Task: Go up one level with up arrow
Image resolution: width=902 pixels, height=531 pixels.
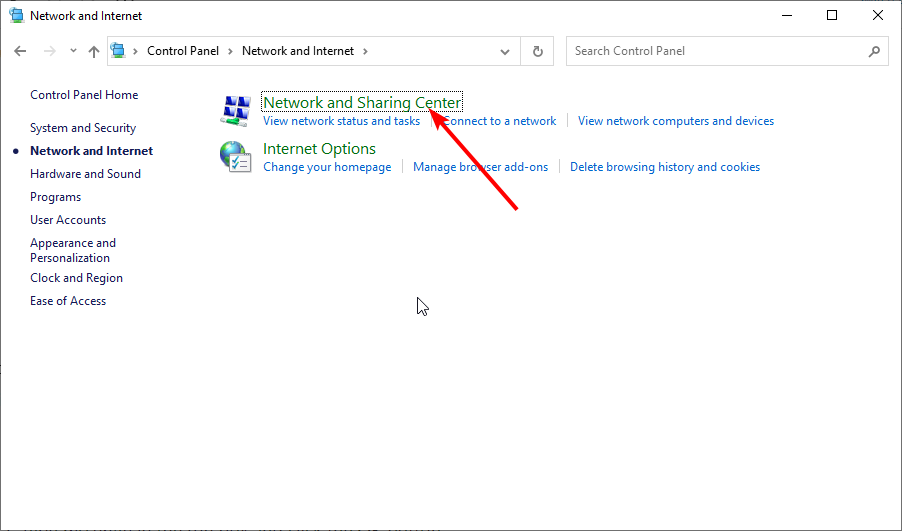Action: 94,51
